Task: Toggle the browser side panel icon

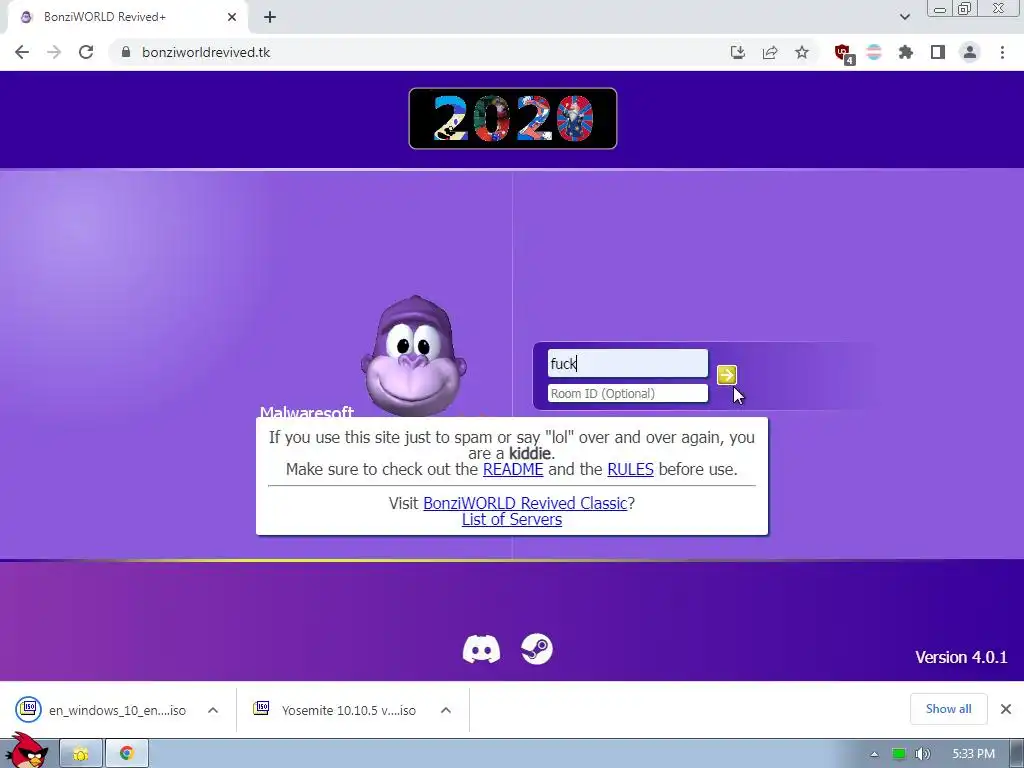Action: [x=938, y=52]
